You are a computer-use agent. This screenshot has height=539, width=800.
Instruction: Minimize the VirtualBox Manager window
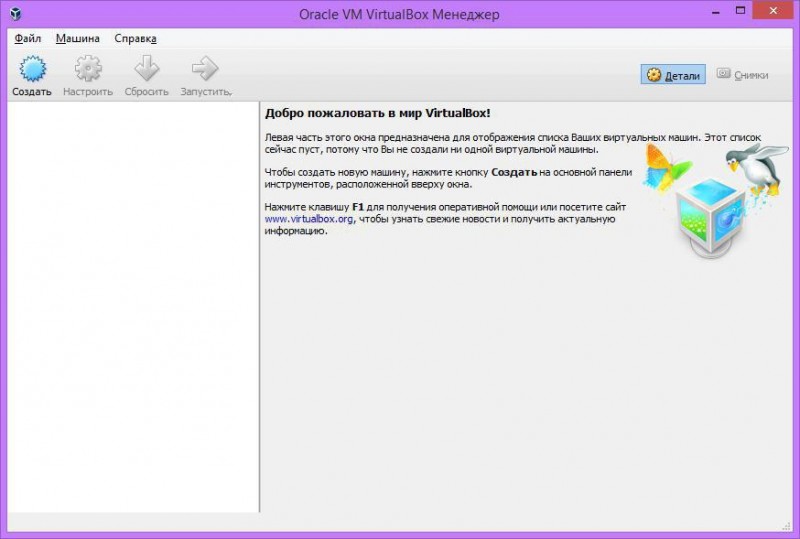pyautogui.click(x=716, y=11)
